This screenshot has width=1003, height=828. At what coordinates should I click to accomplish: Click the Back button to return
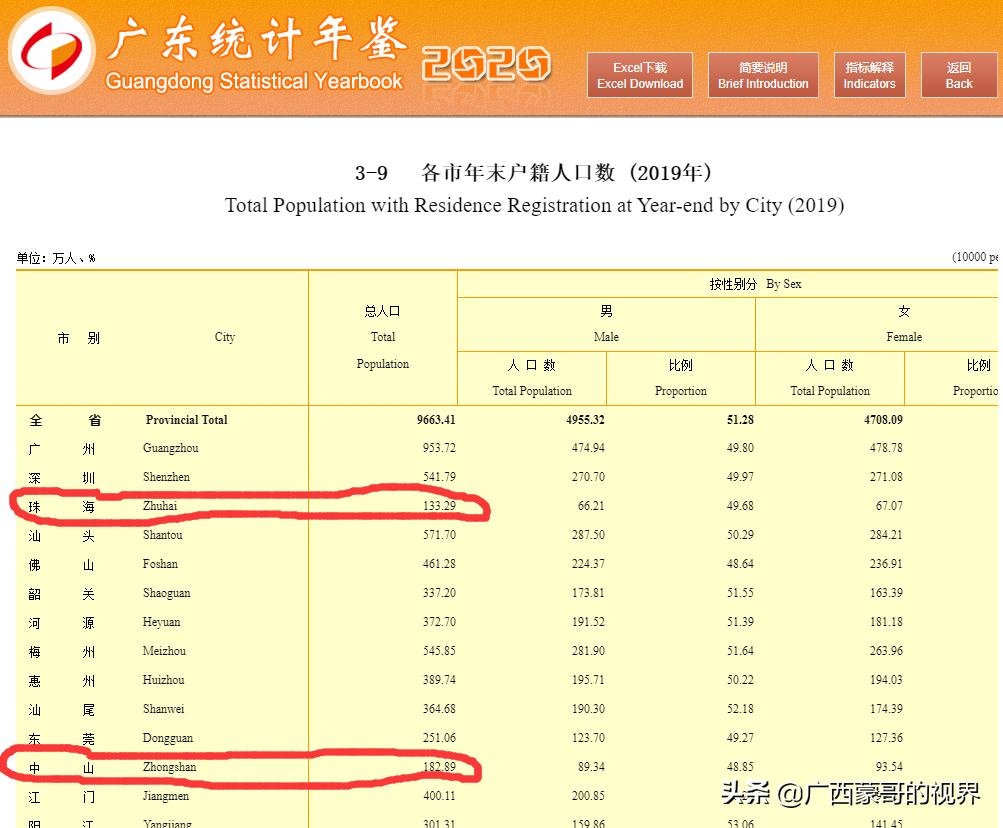[x=957, y=74]
